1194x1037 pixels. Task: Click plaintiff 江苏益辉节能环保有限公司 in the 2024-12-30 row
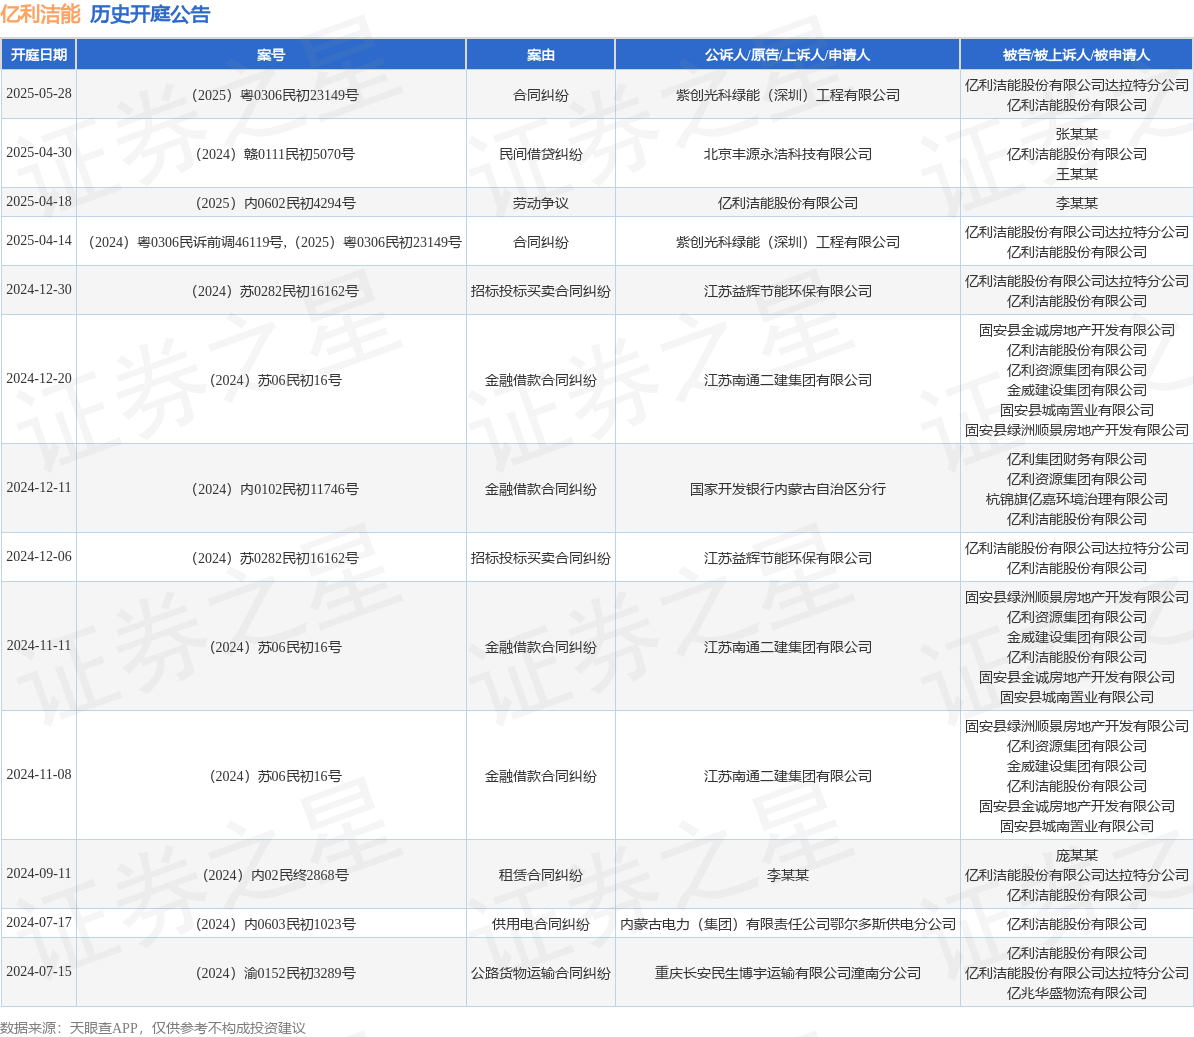[x=787, y=291]
